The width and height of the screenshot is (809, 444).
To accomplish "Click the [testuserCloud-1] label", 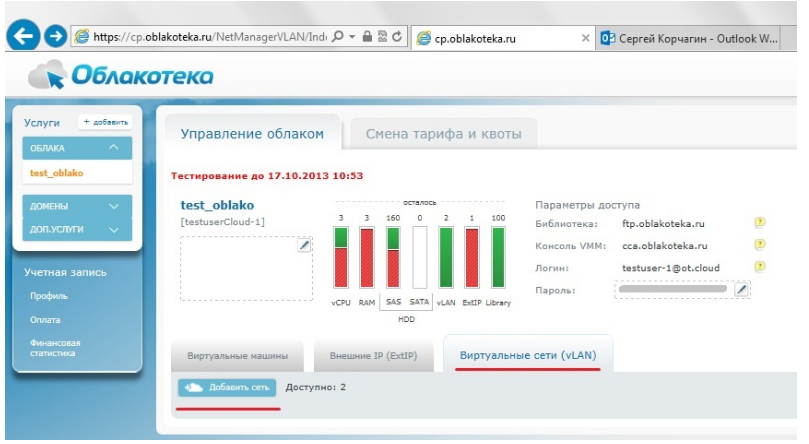I will coord(222,222).
